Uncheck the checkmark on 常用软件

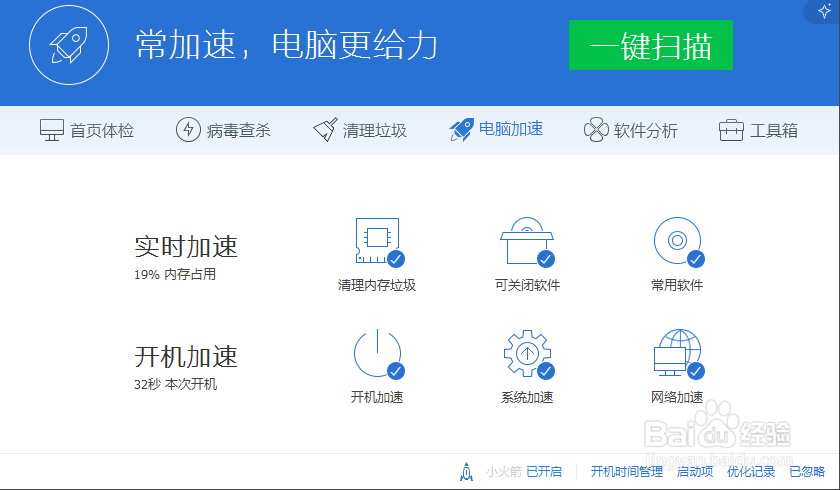pyautogui.click(x=696, y=259)
